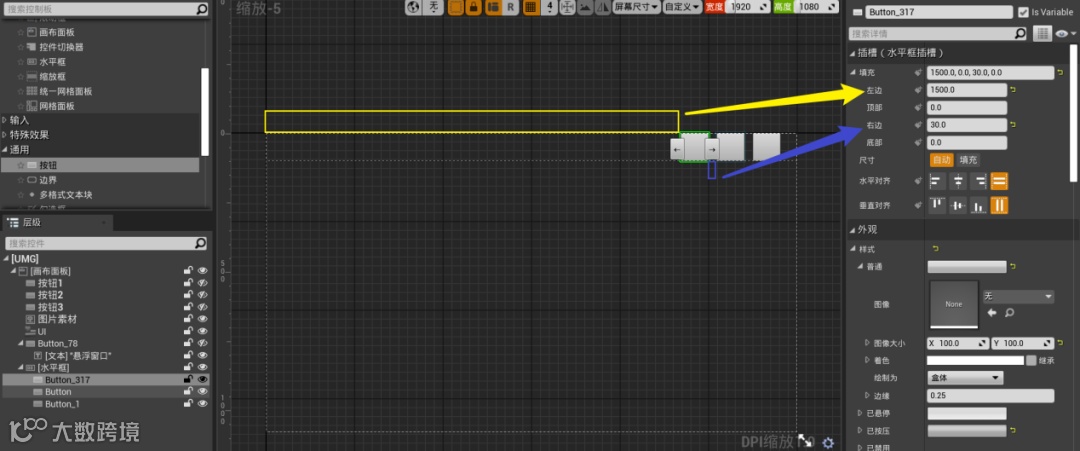1080x451 pixels.
Task: Click the DPI scale gear icon
Action: 828,443
